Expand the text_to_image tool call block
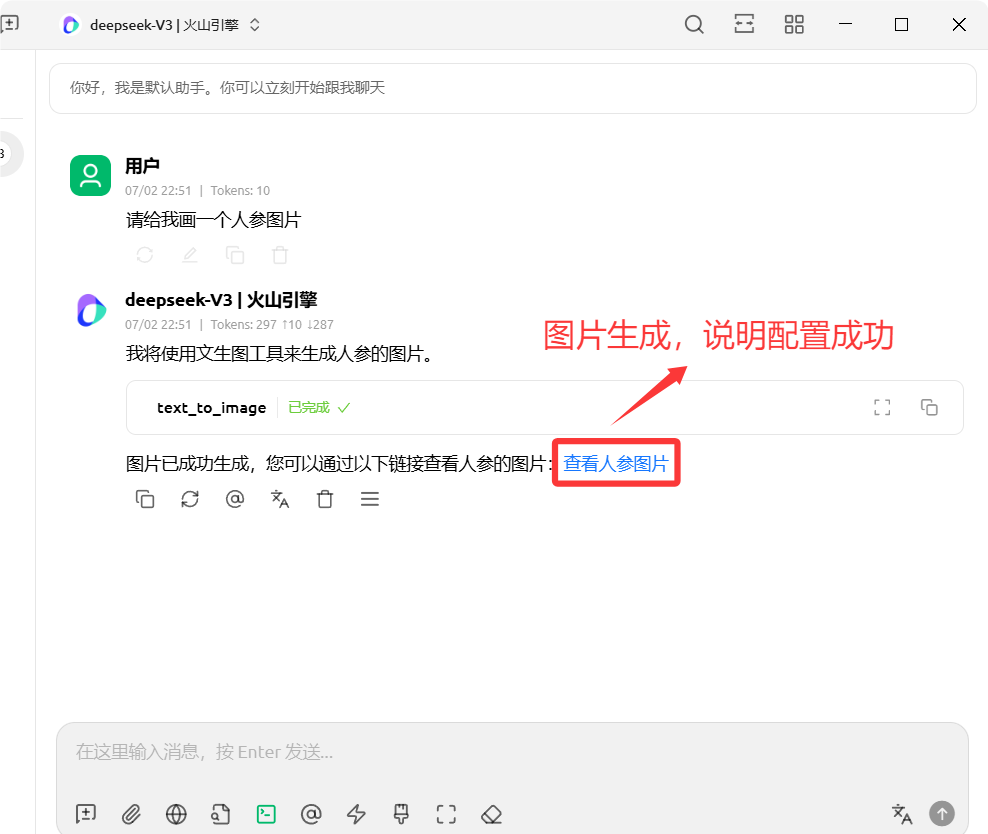988x834 pixels. (x=544, y=408)
